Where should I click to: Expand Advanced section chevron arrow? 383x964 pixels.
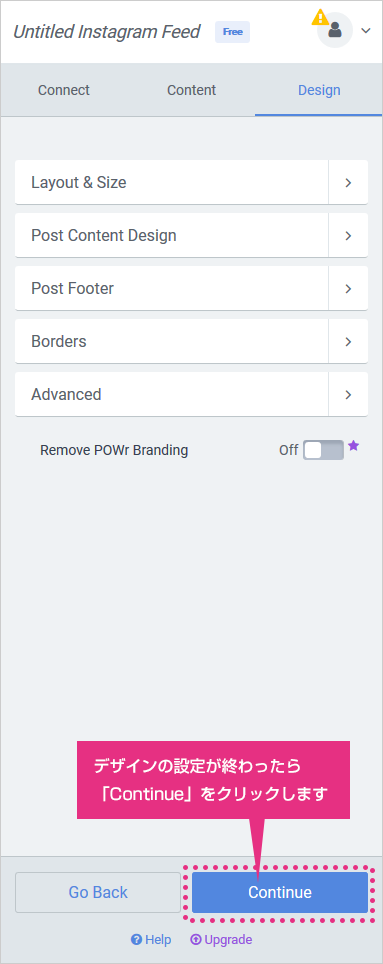click(348, 394)
